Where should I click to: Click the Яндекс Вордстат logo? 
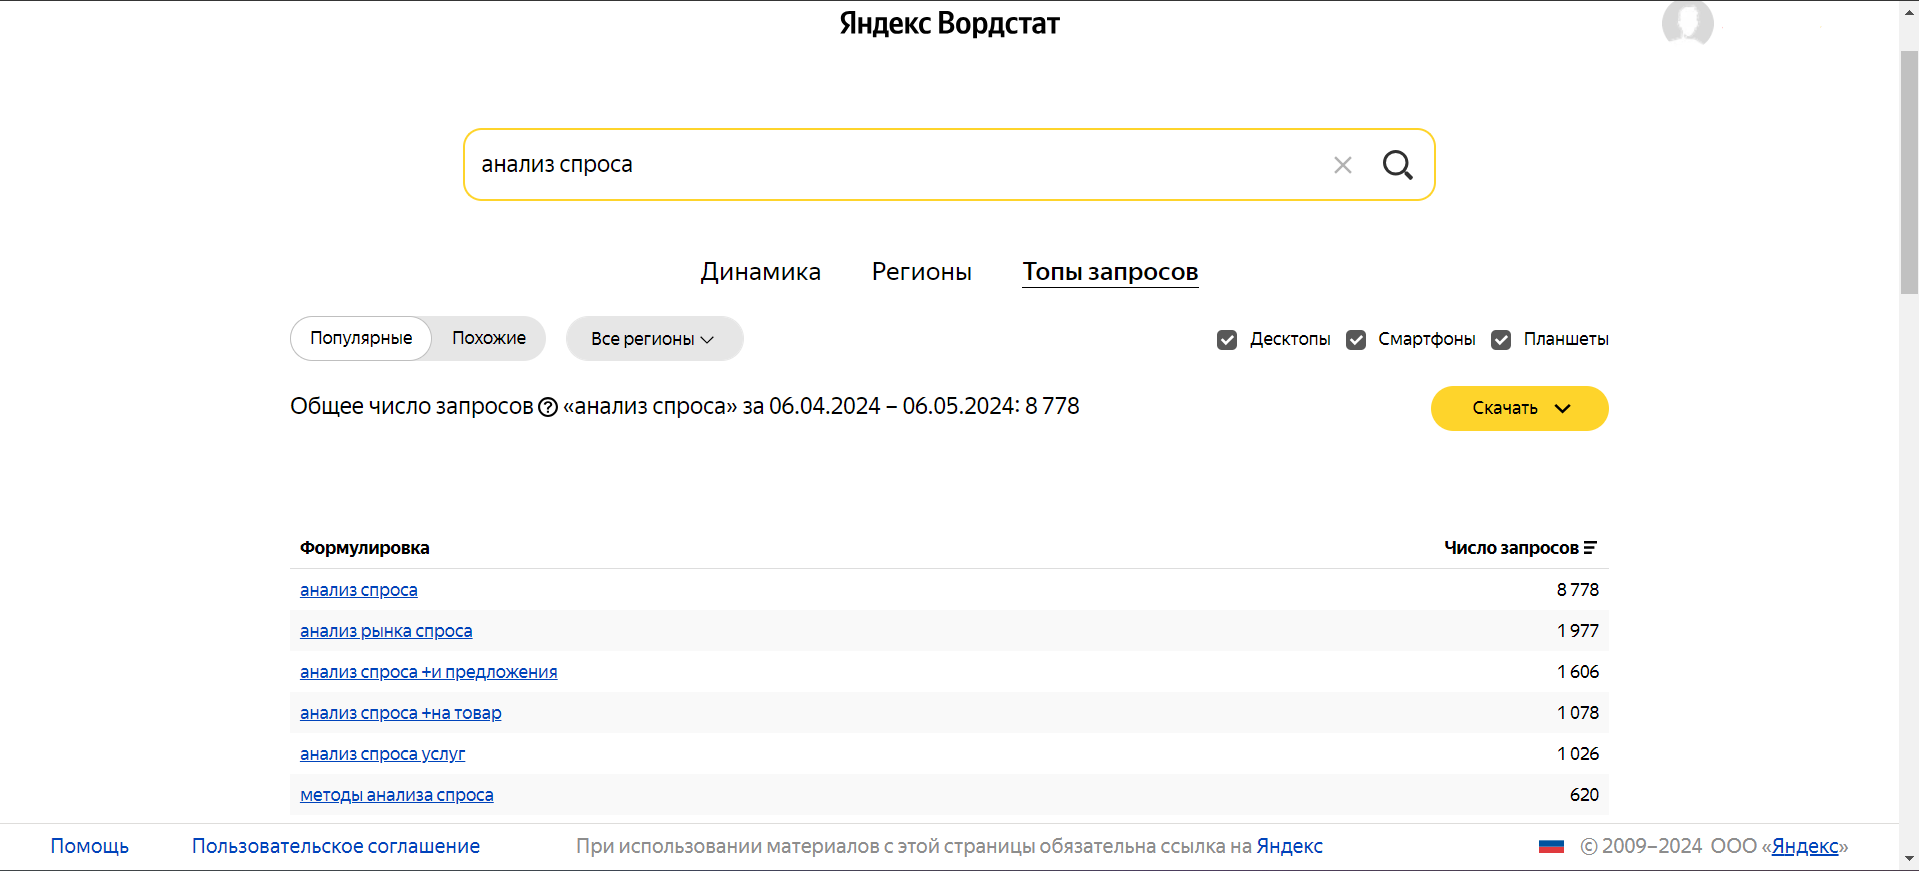[x=949, y=23]
